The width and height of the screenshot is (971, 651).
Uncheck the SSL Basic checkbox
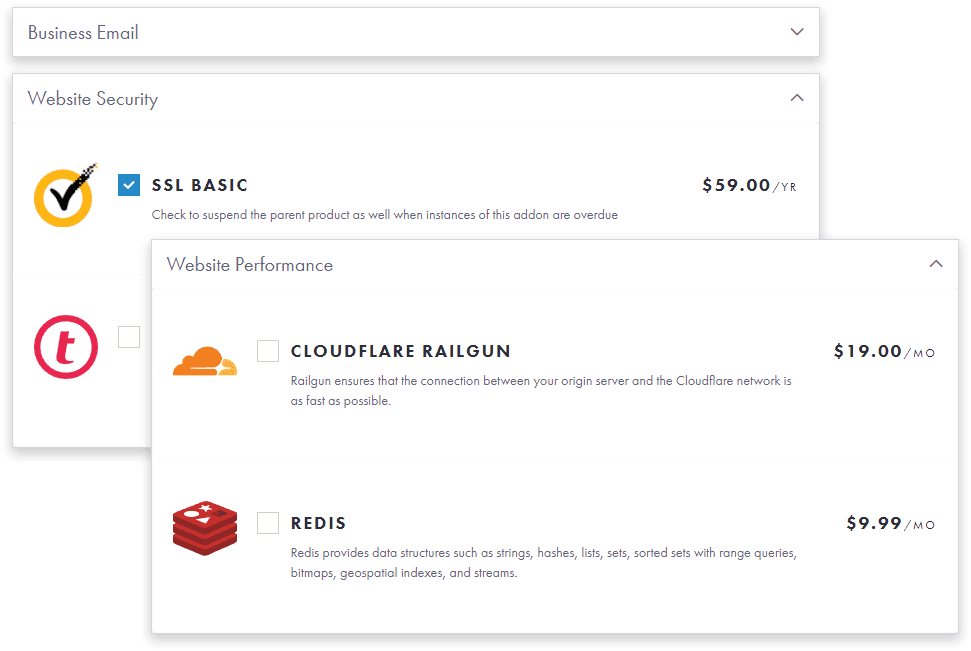pos(129,185)
